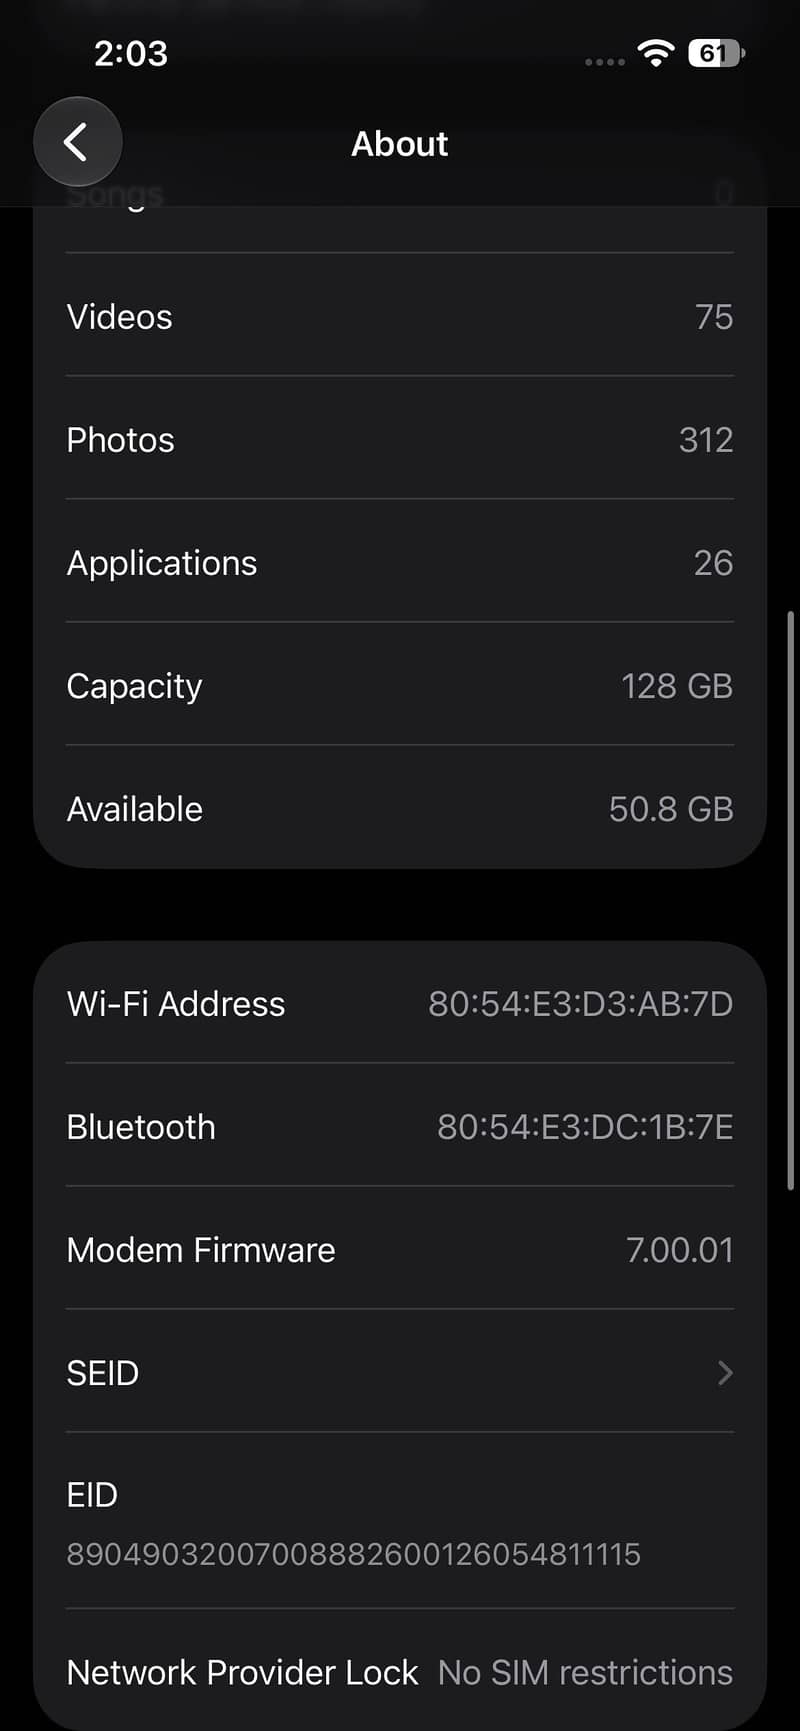The height and width of the screenshot is (1731, 800).
Task: Open SEID details chevron
Action: (726, 1373)
